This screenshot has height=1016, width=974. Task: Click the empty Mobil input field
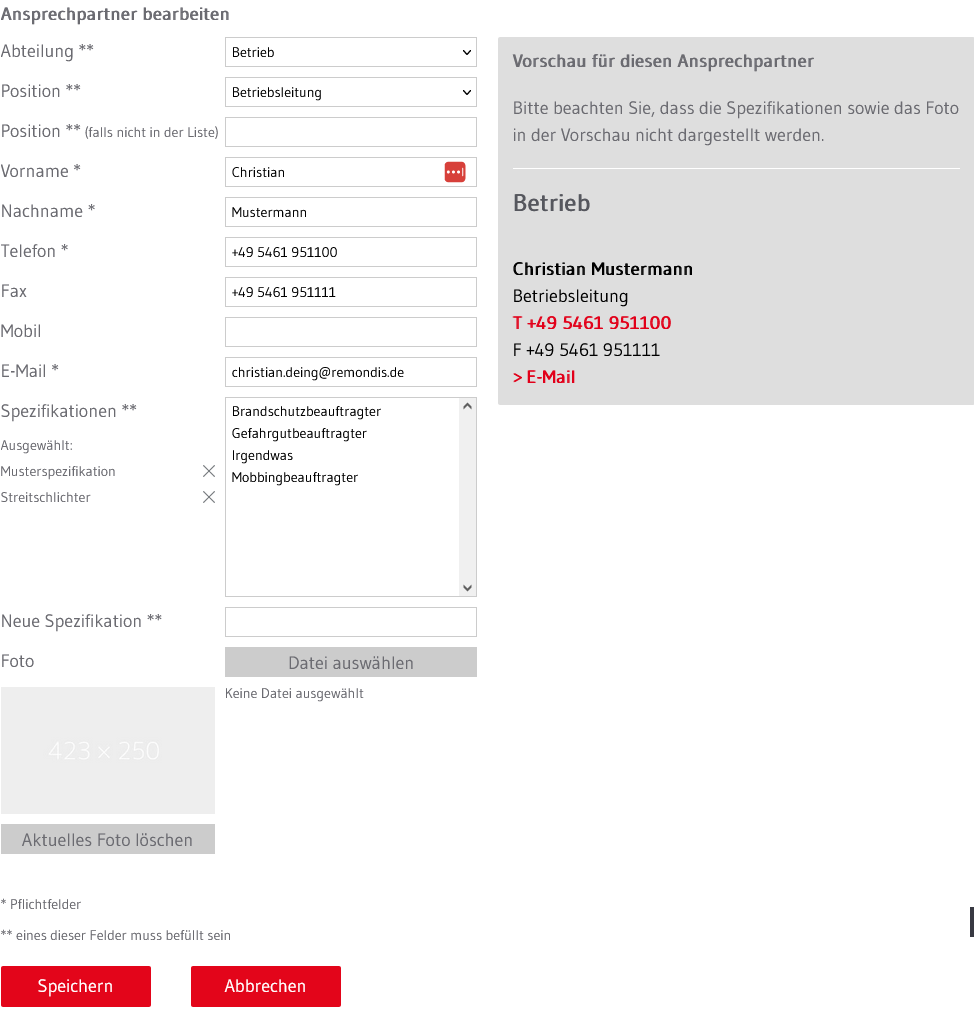(x=351, y=332)
